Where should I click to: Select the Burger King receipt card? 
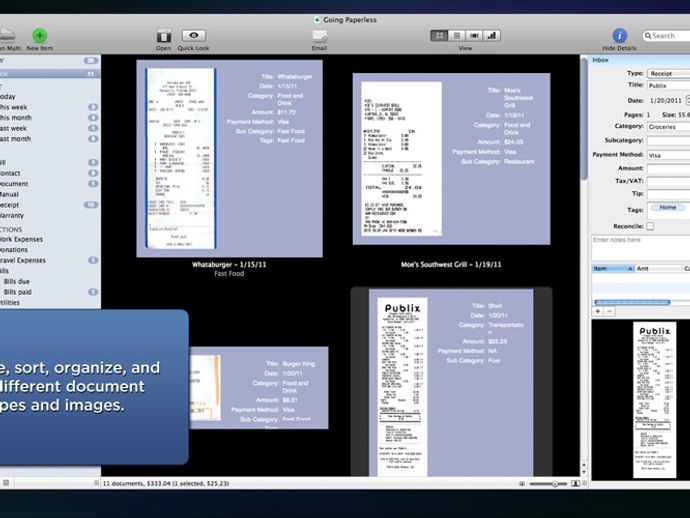259,387
